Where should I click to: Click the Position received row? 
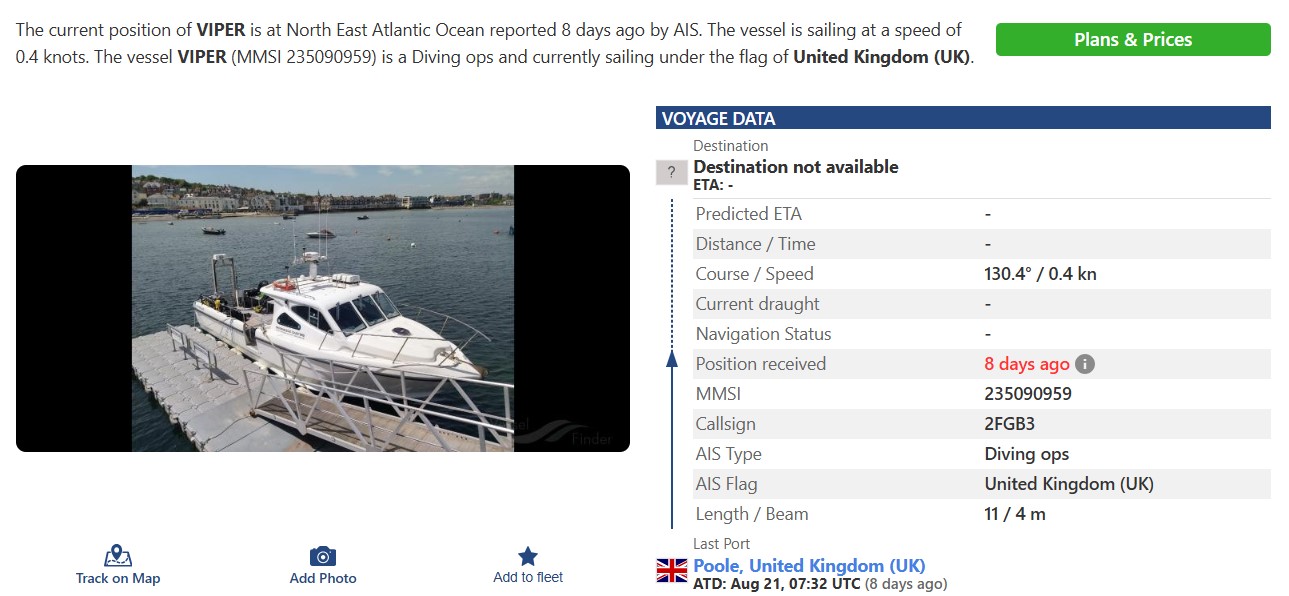tap(982, 364)
